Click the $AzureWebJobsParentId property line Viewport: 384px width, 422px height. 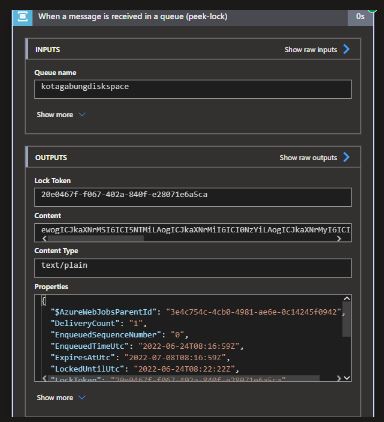(197, 312)
